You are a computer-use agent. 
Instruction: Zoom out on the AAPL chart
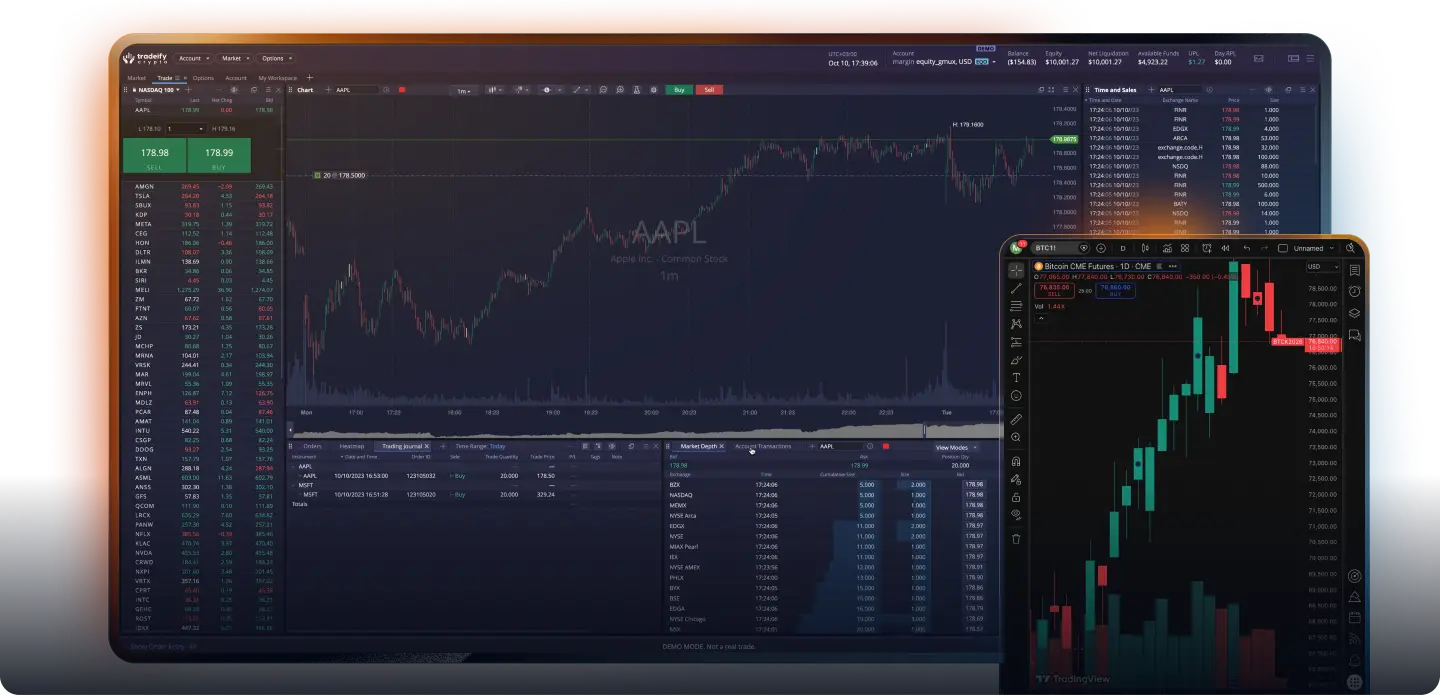point(603,90)
